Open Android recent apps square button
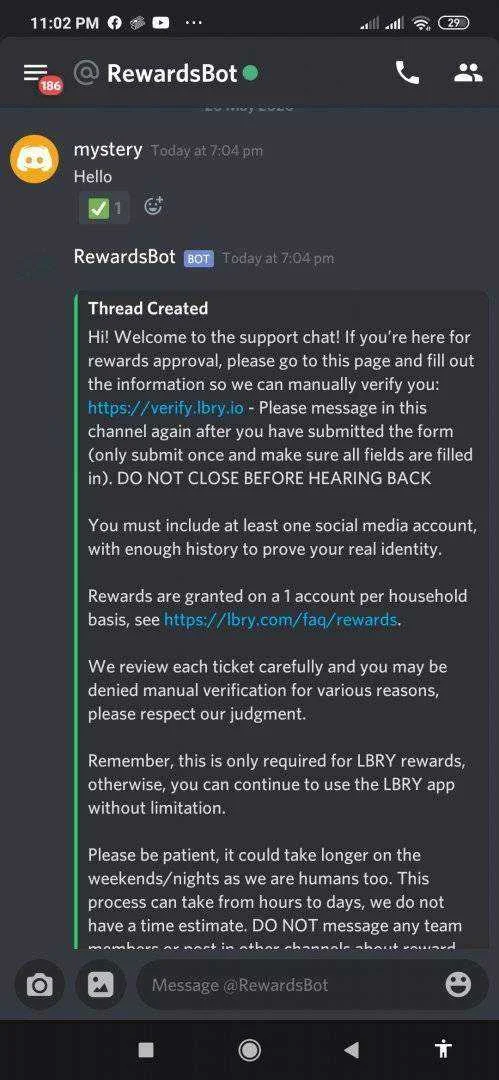The height and width of the screenshot is (1080, 499). click(x=146, y=1050)
